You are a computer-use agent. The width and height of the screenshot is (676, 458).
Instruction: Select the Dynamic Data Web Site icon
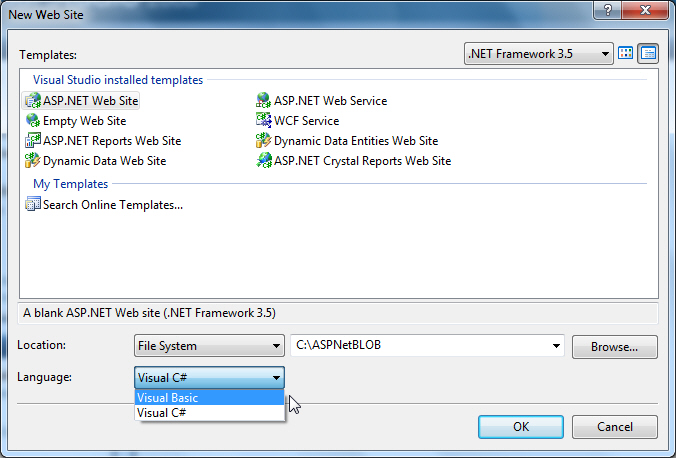[x=32, y=161]
